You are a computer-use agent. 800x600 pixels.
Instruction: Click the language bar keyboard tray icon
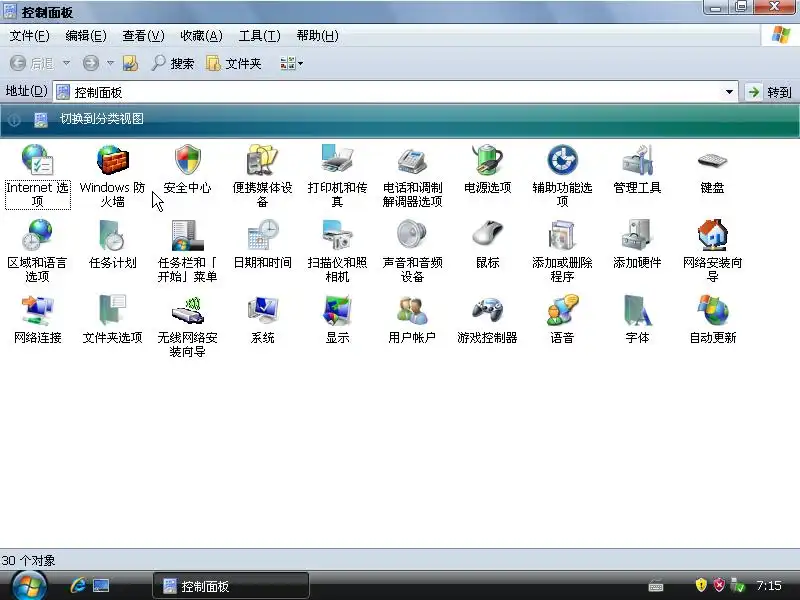click(x=656, y=587)
